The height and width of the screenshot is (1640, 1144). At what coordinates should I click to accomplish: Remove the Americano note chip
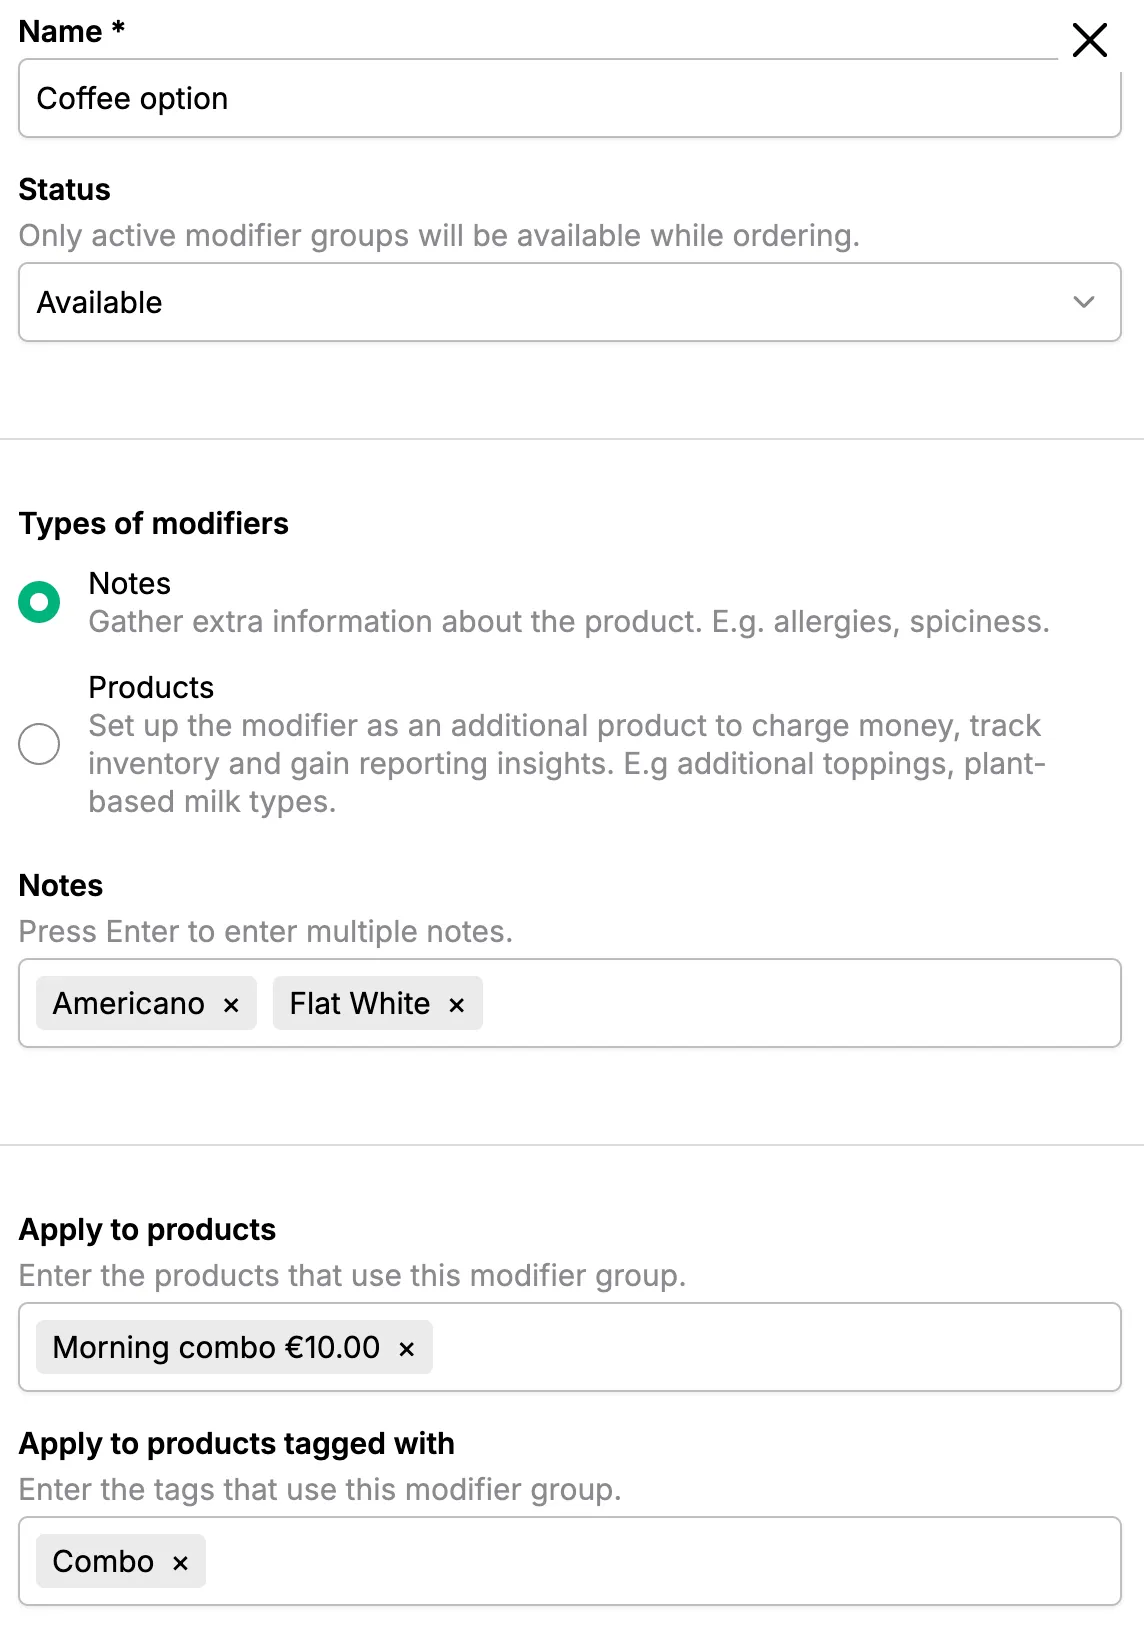(x=231, y=1005)
